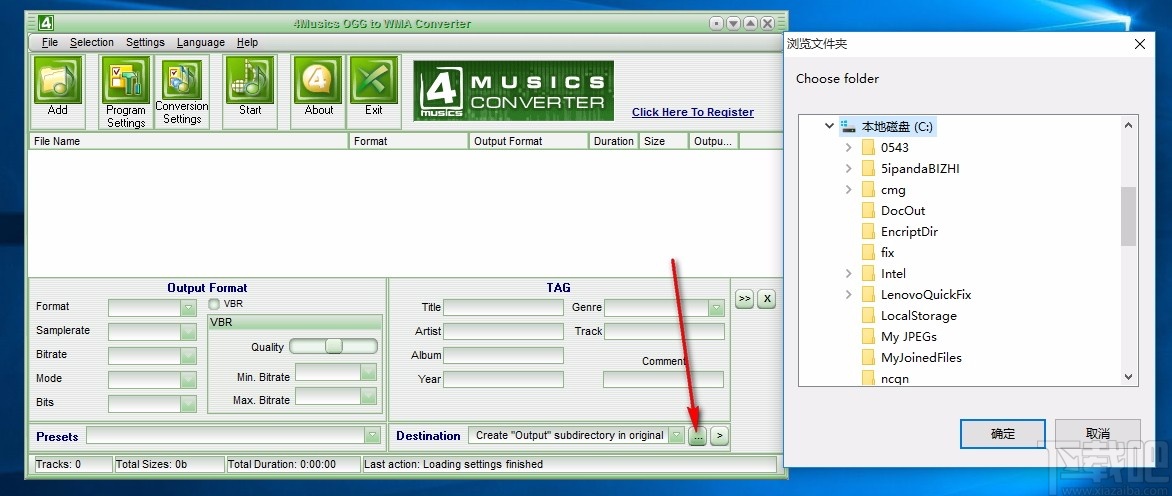
Task: Open the Selection menu
Action: coord(92,43)
